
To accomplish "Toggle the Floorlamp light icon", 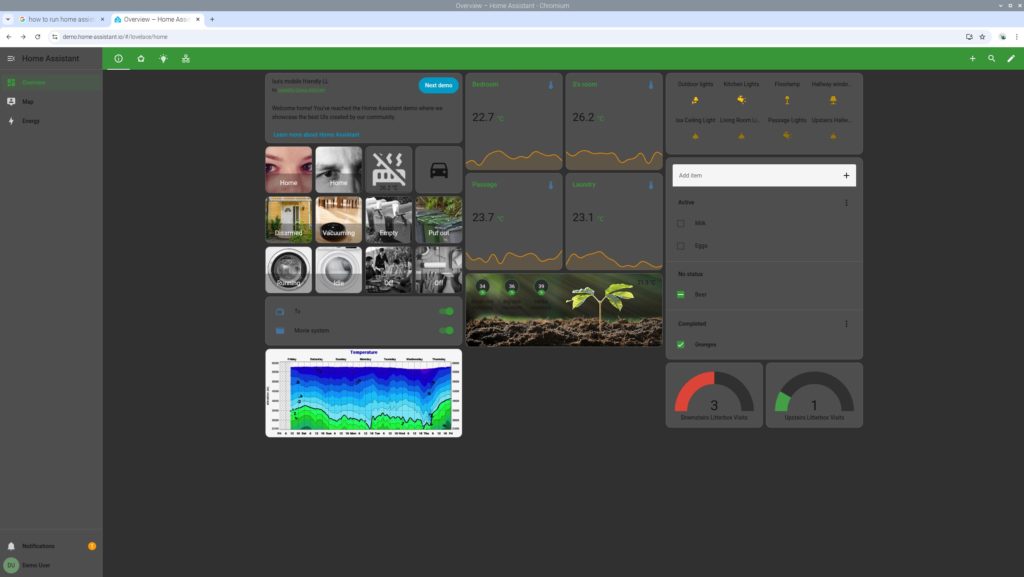I will pyautogui.click(x=787, y=100).
